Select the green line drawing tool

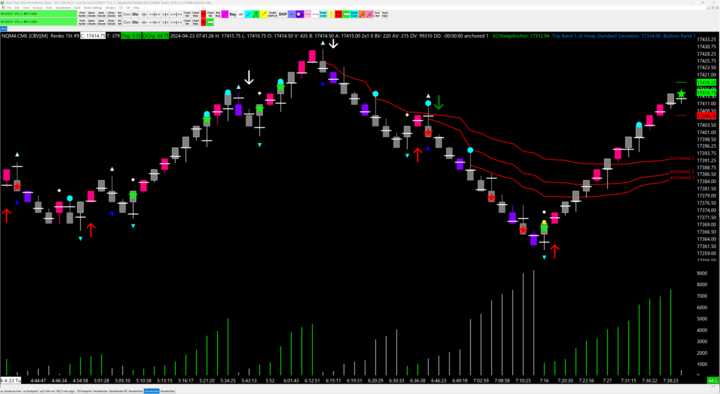[x=256, y=14]
